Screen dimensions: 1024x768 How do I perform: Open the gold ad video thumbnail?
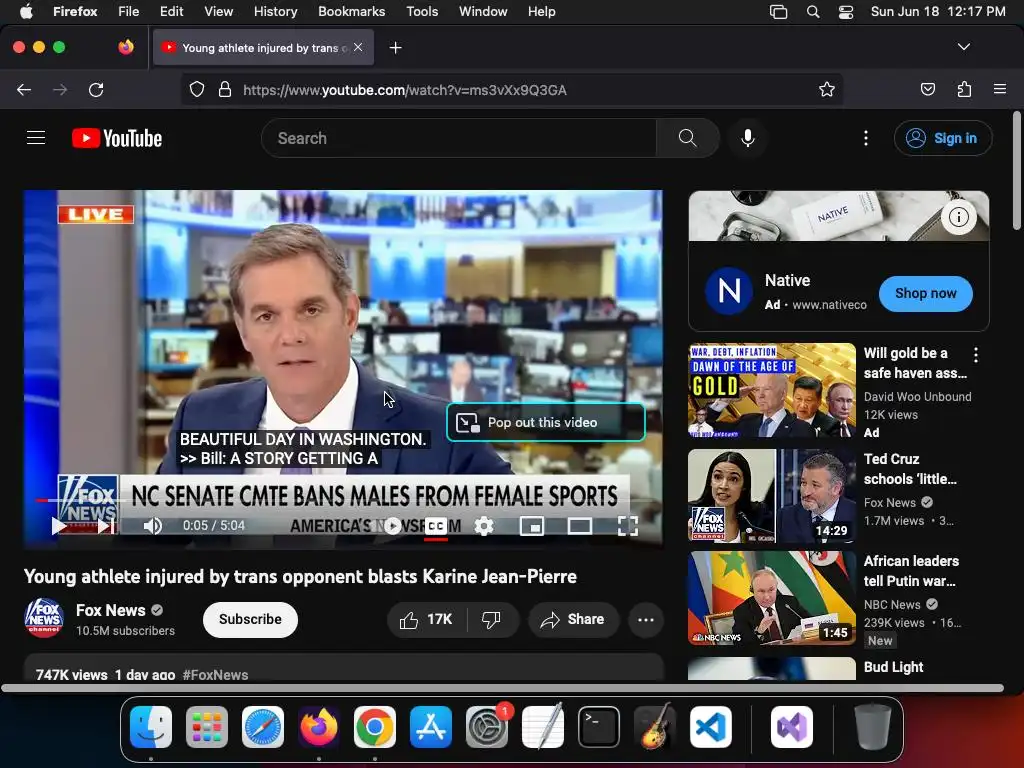tap(771, 390)
